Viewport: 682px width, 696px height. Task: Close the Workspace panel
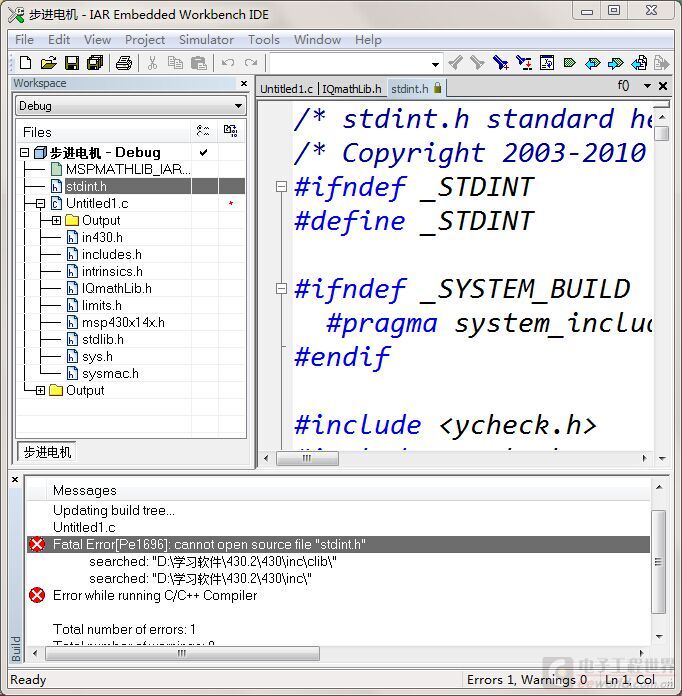click(244, 83)
